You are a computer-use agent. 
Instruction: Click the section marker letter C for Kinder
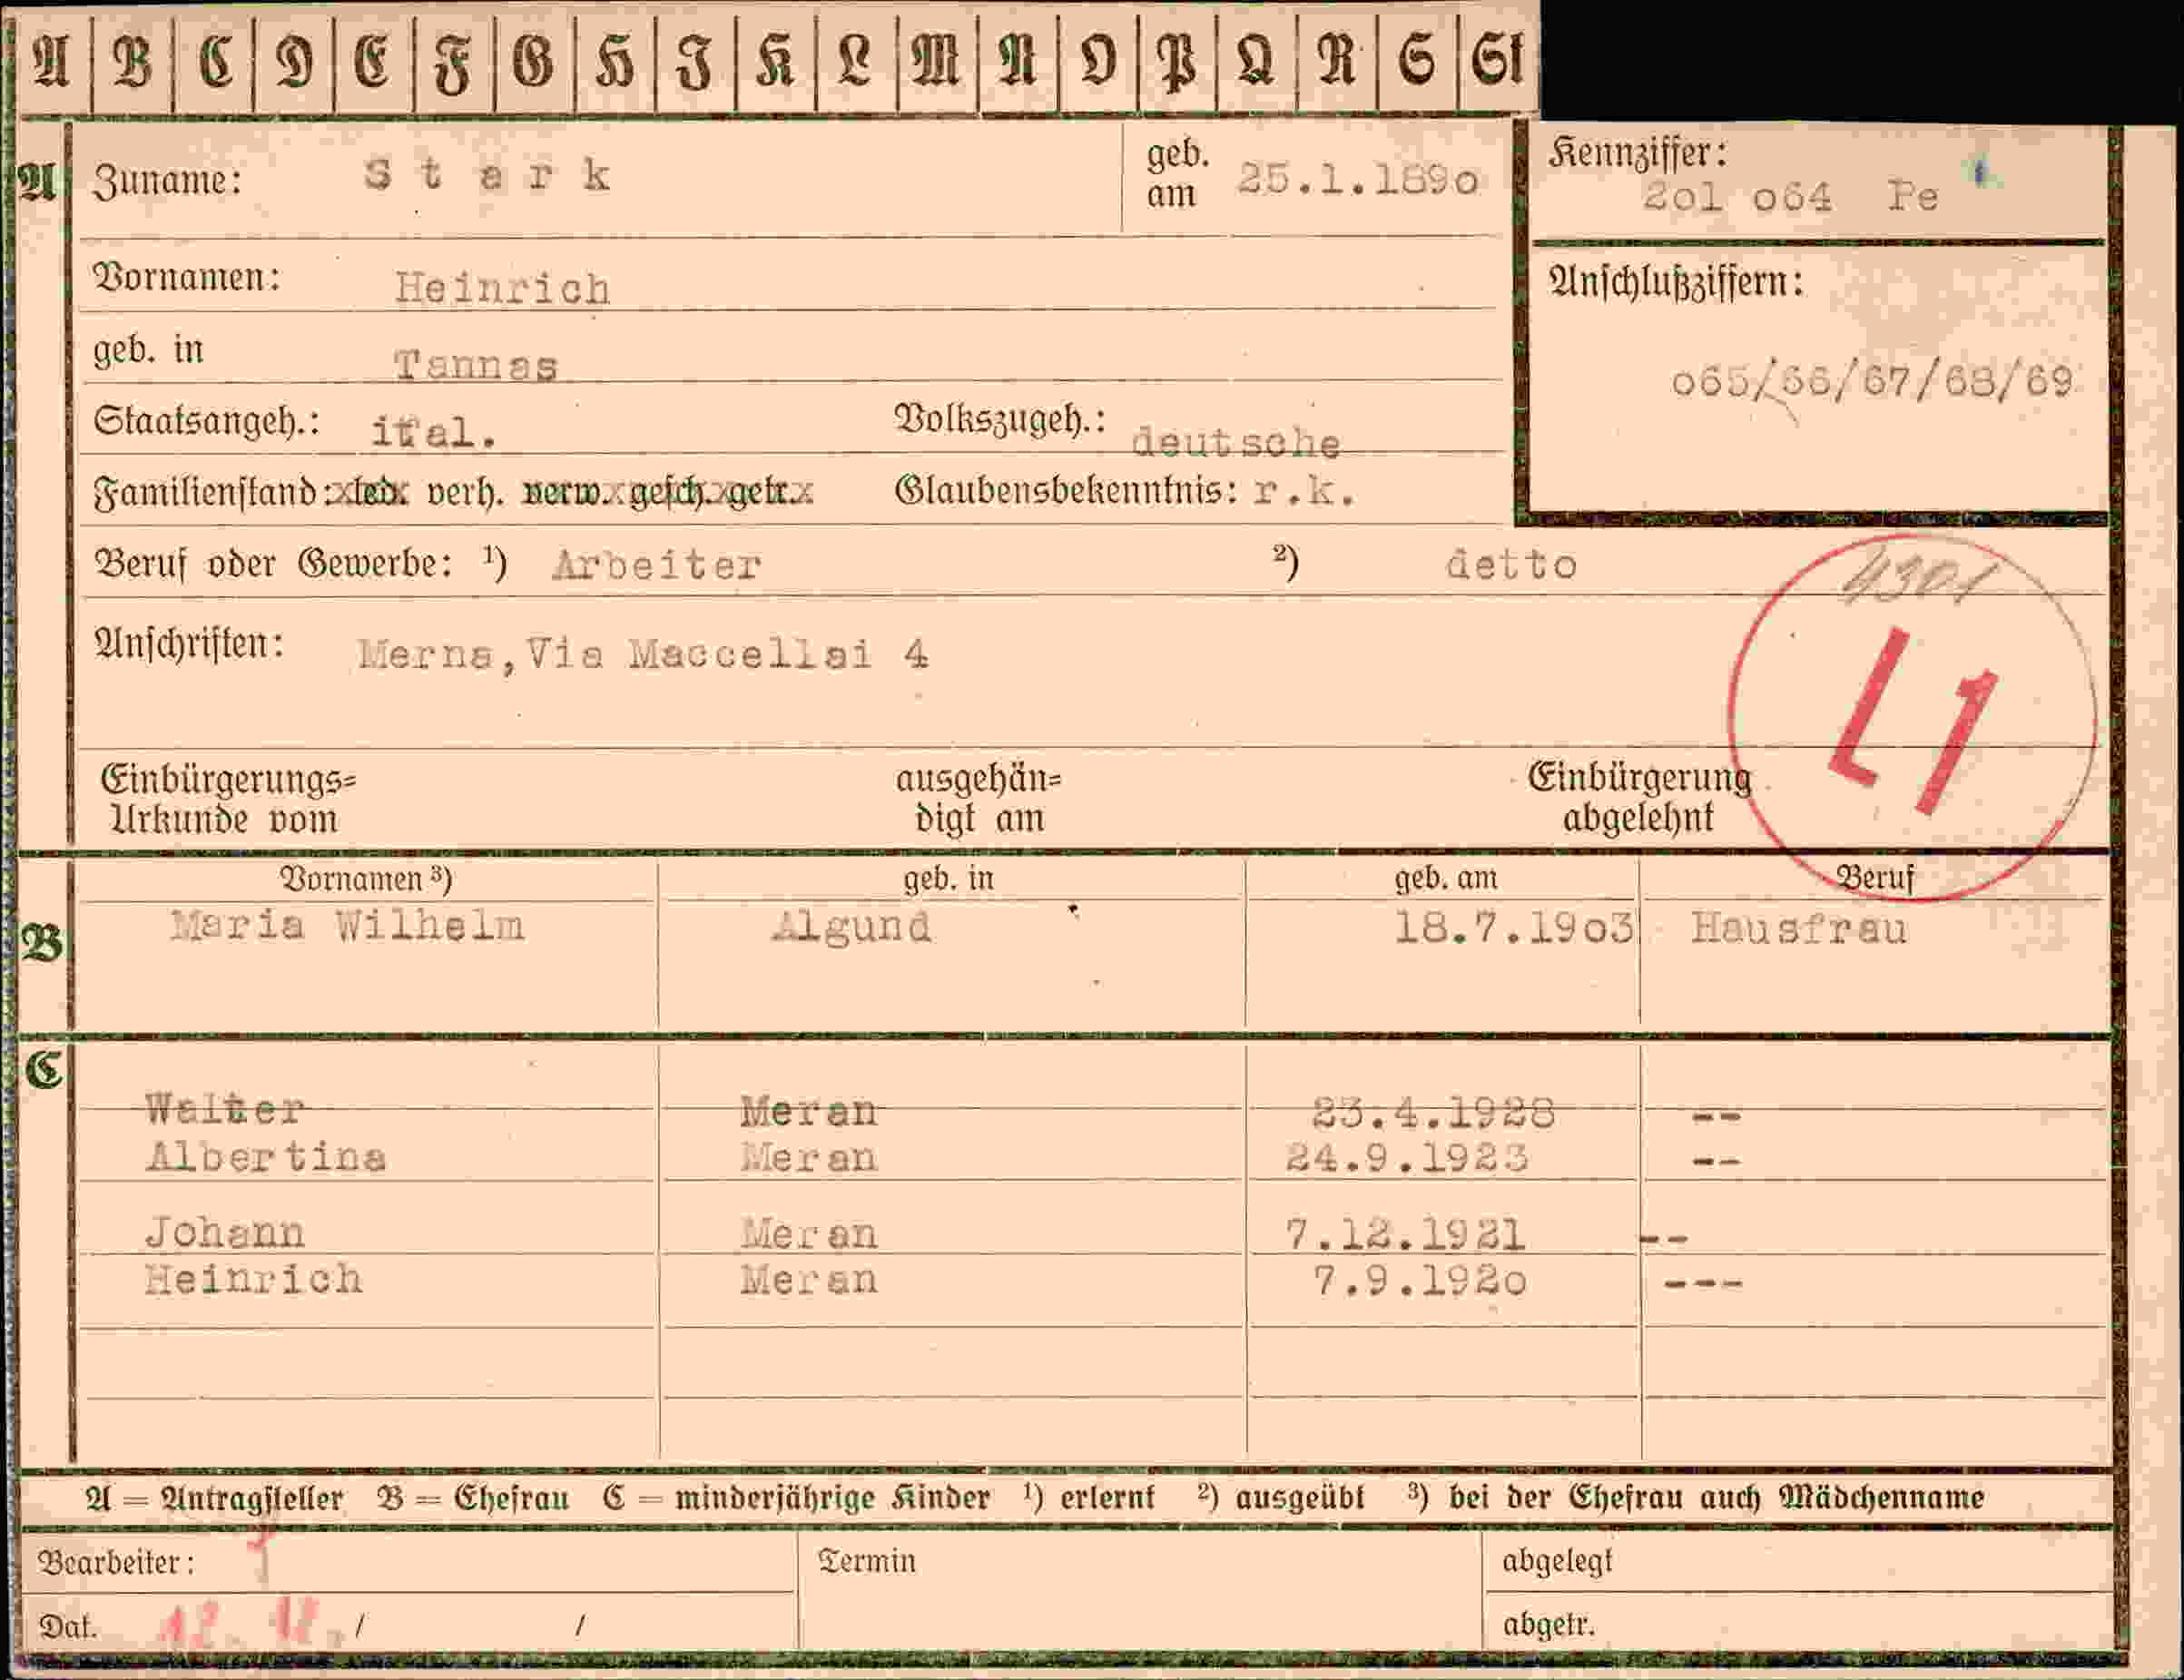[x=44, y=1070]
